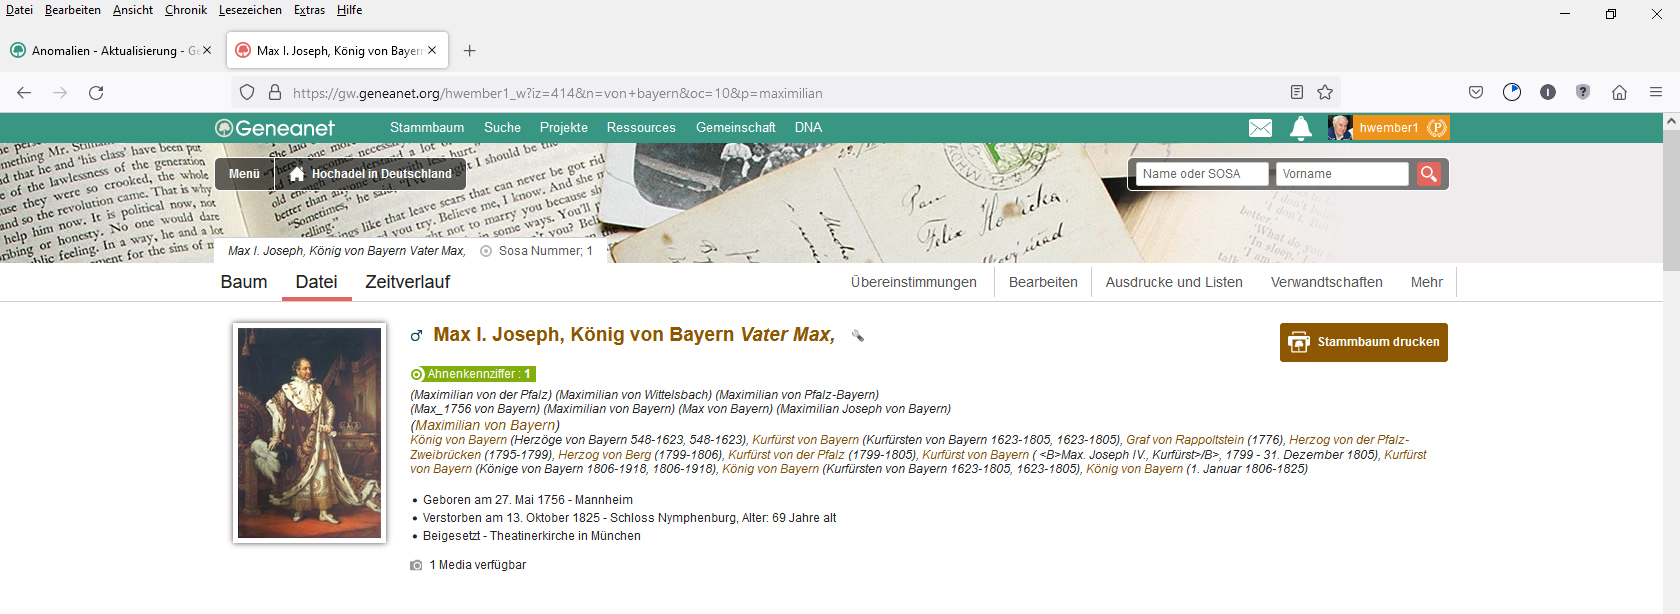This screenshot has width=1680, height=614.
Task: Open the messages envelope icon
Action: (x=1260, y=128)
